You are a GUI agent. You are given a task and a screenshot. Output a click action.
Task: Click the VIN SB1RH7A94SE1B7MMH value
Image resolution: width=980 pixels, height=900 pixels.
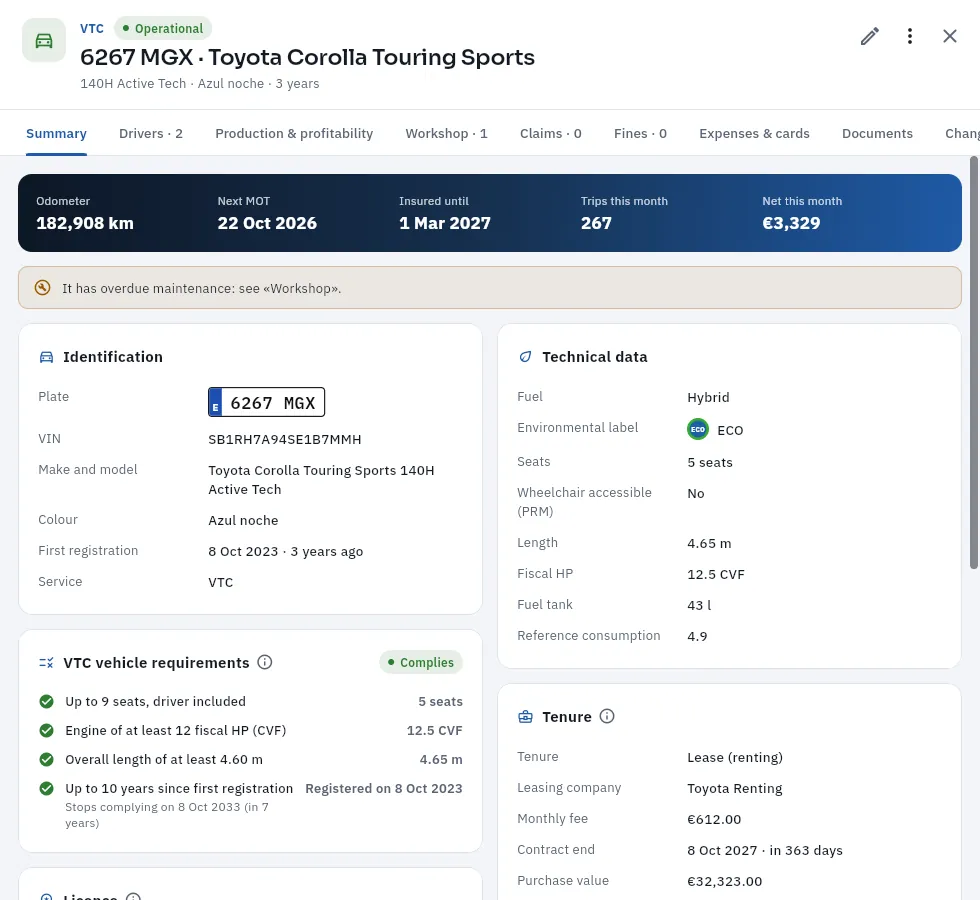tap(284, 439)
